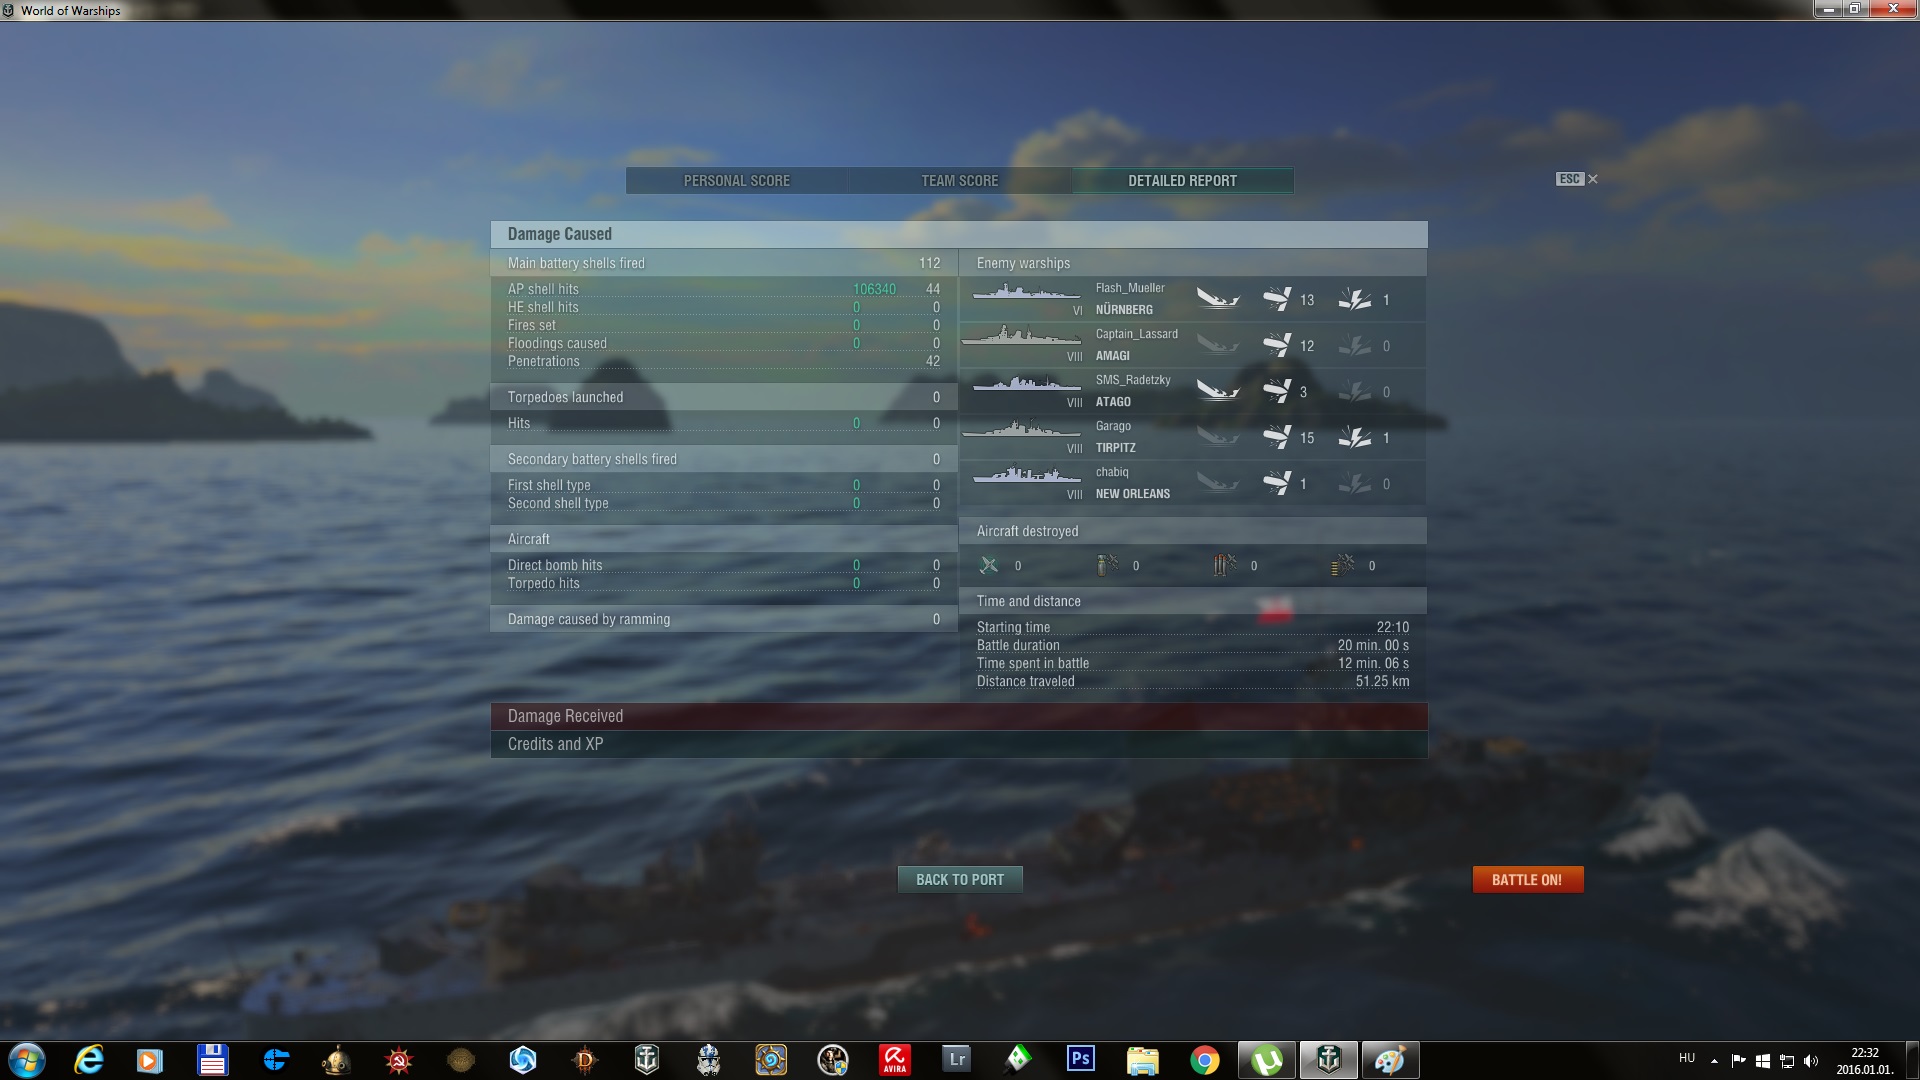The image size is (1920, 1080).
Task: Click the HU language indicator
Action: [1687, 1058]
